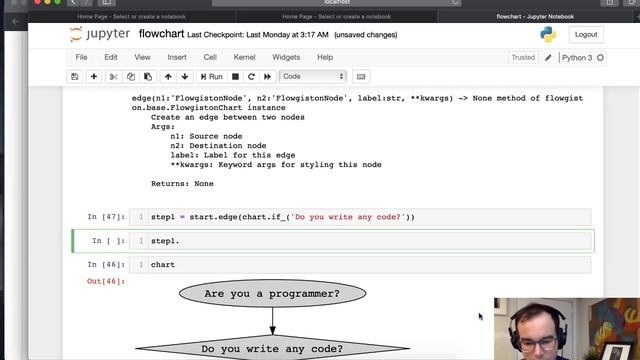
Task: Click the webcam video thumbnail
Action: coord(567,329)
